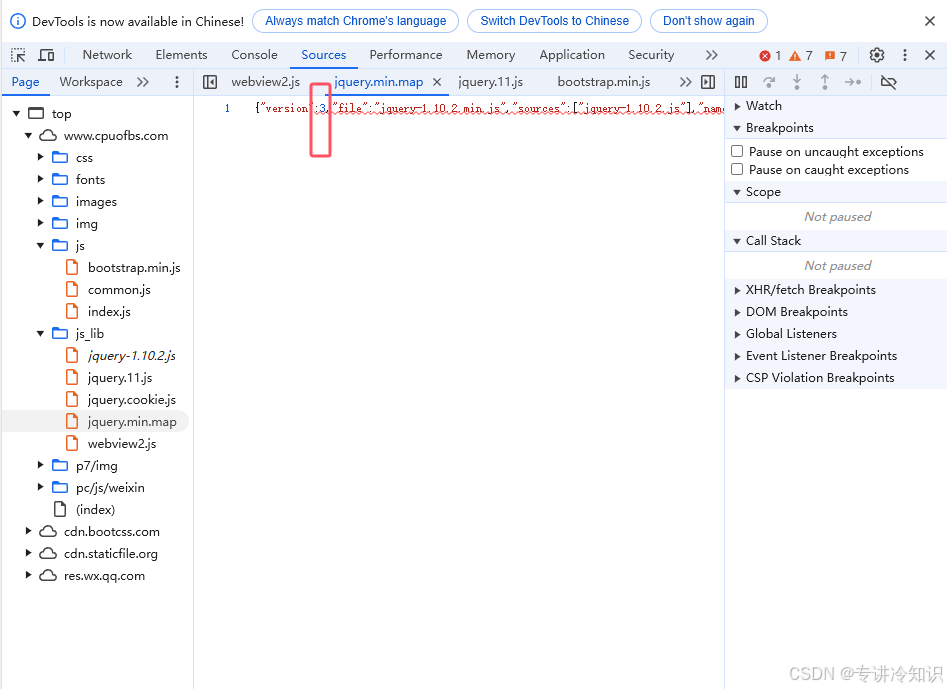Click the step out of current function icon

click(825, 82)
